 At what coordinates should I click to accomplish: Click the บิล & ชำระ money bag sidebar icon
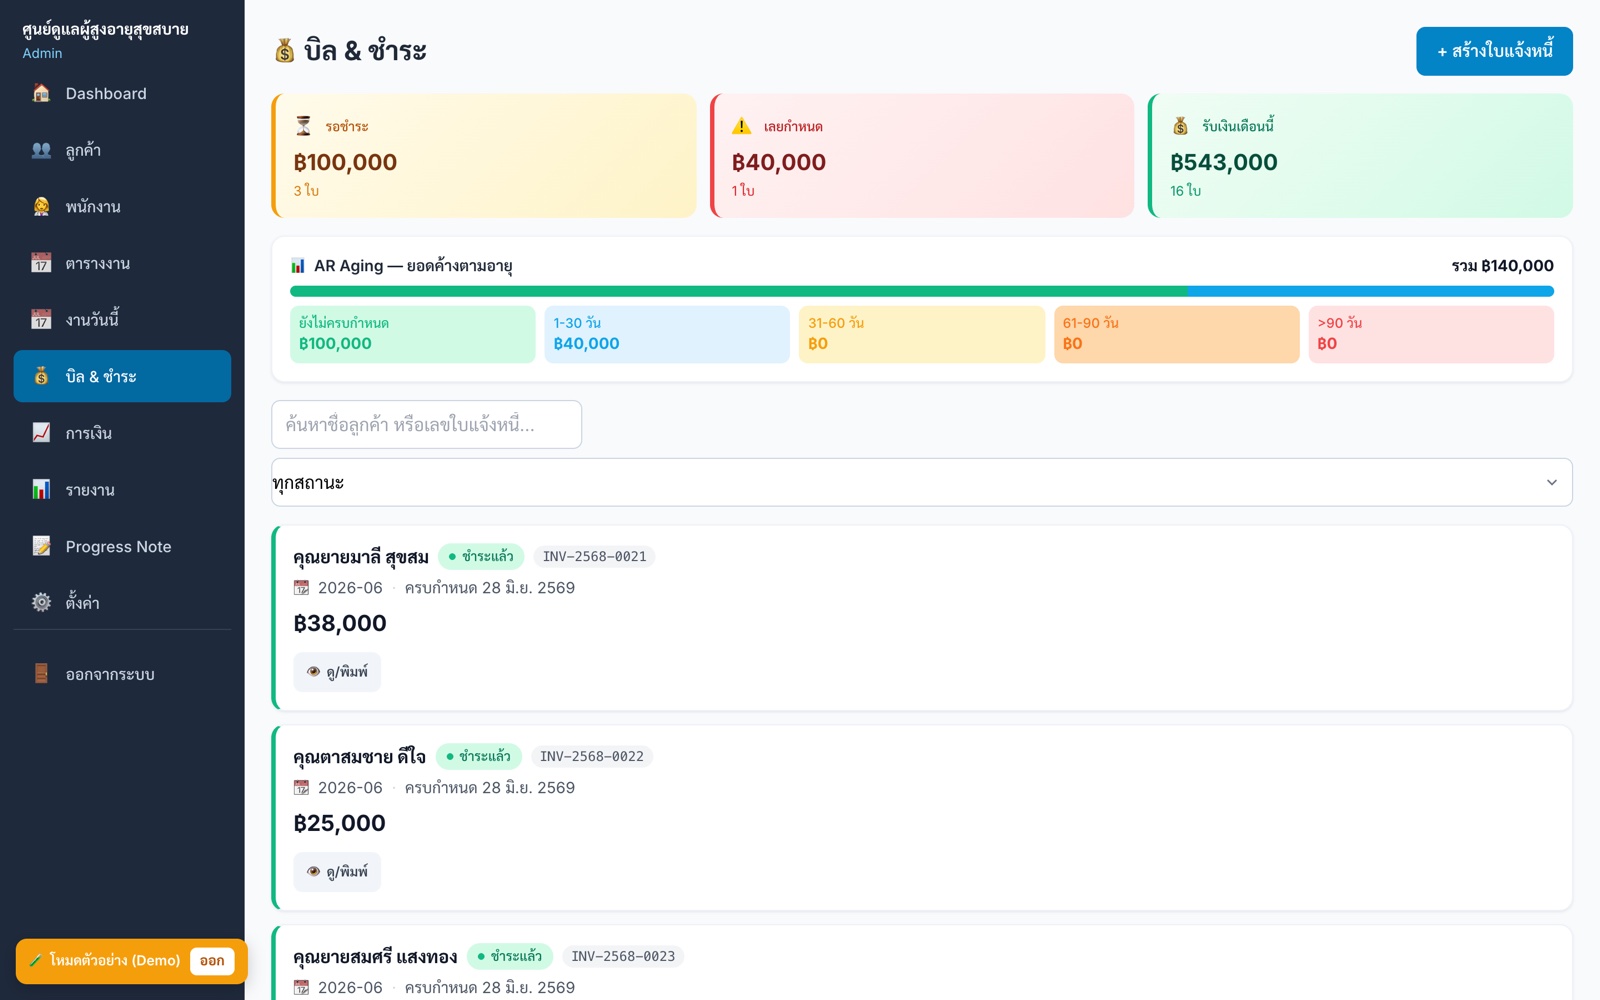tap(41, 376)
